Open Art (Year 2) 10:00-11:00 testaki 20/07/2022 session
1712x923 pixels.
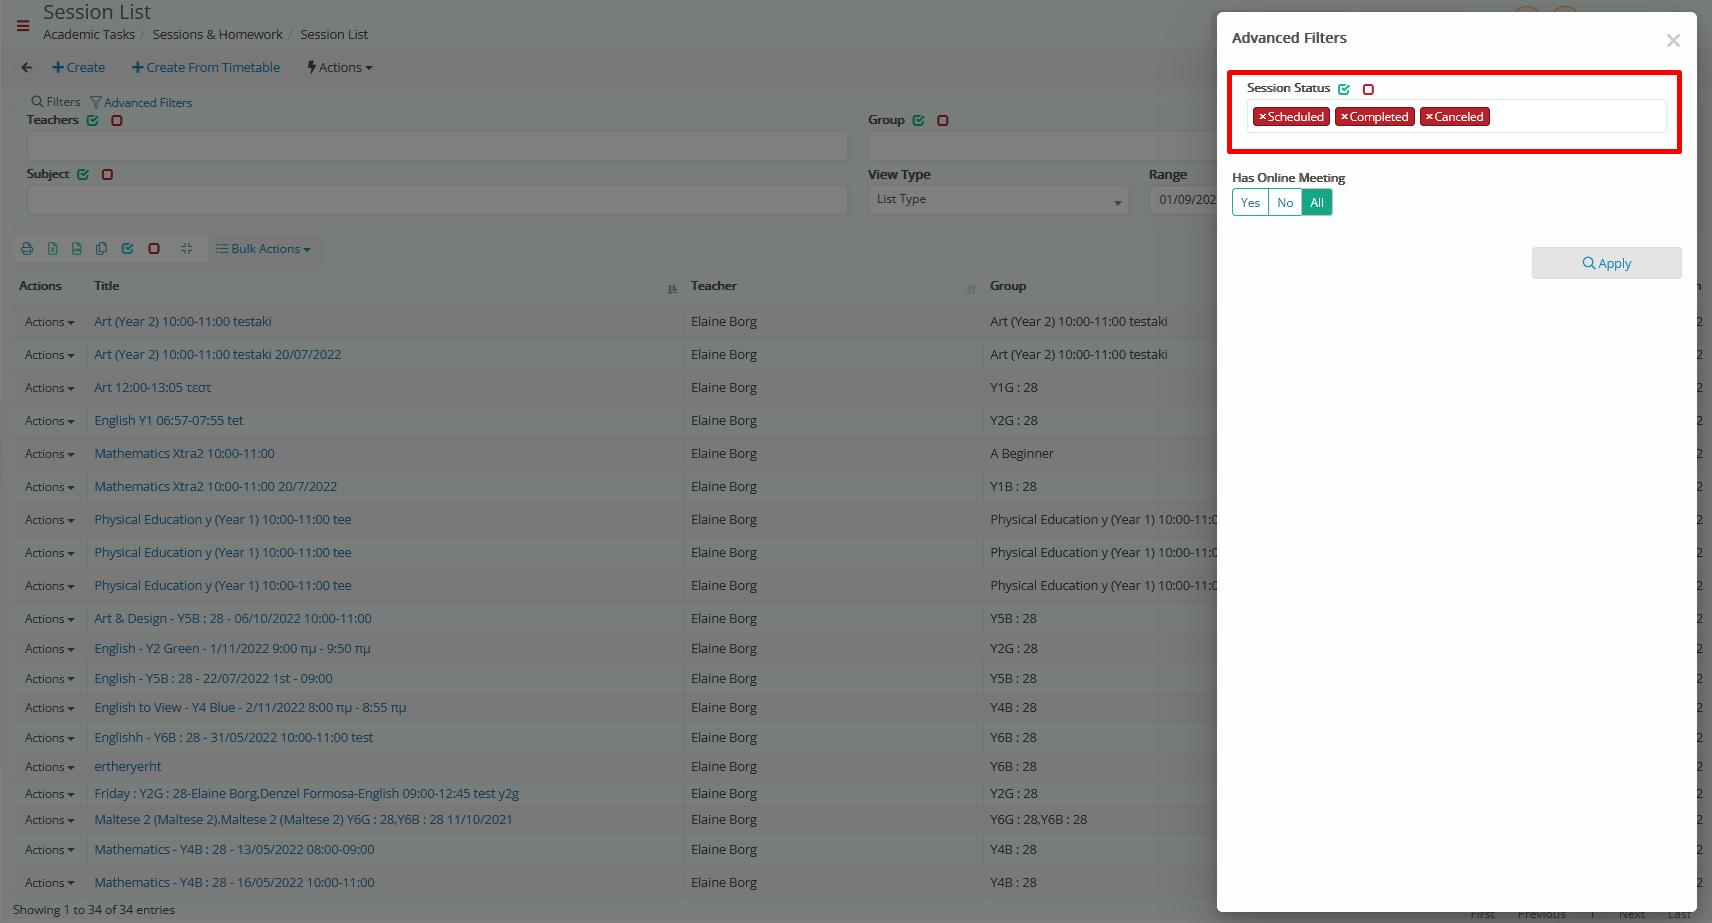pyautogui.click(x=217, y=355)
